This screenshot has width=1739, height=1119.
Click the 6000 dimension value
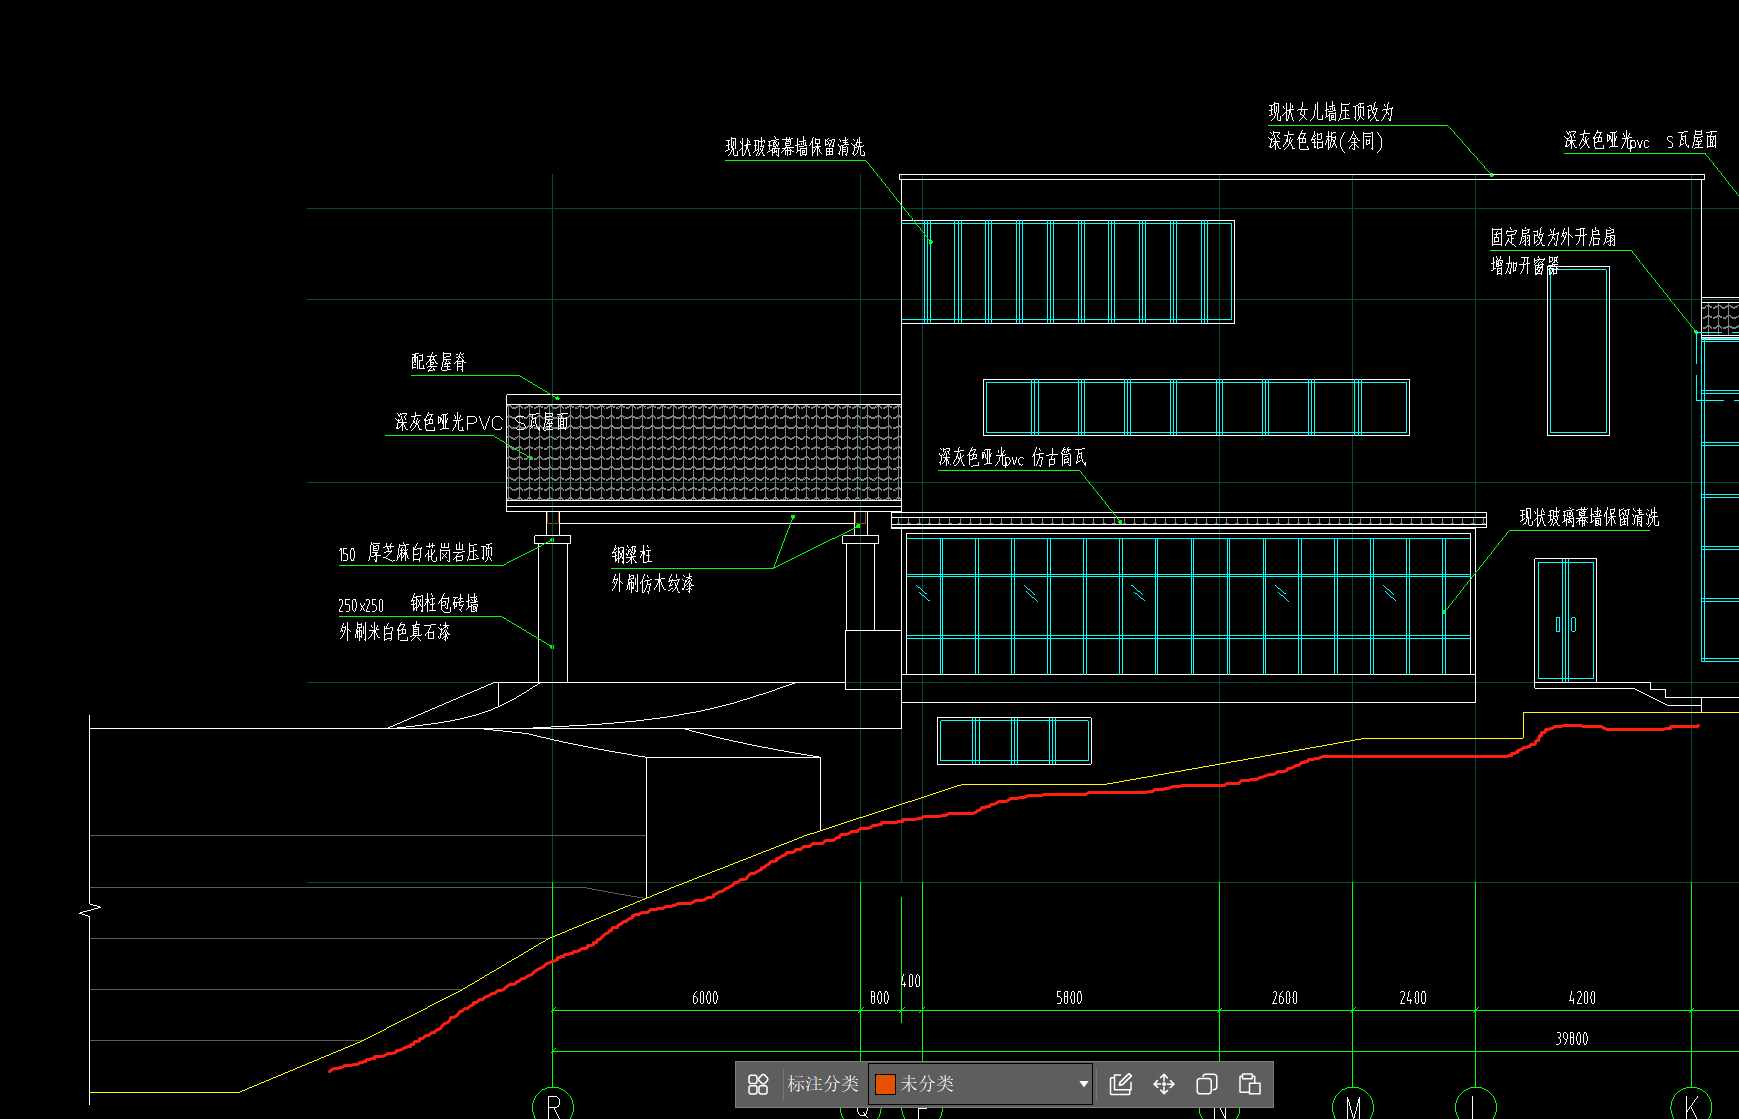point(705,998)
